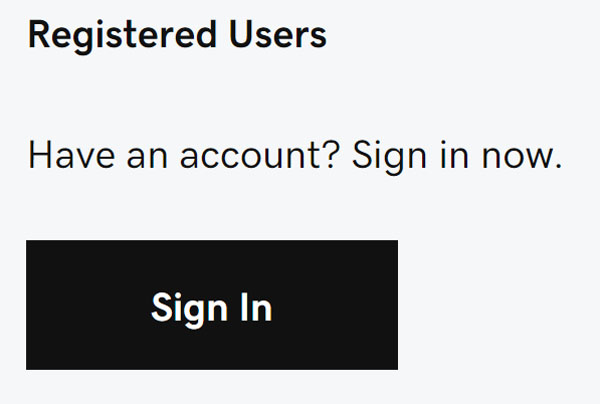Log in using the Sign In button
The height and width of the screenshot is (404, 600).
click(x=212, y=305)
